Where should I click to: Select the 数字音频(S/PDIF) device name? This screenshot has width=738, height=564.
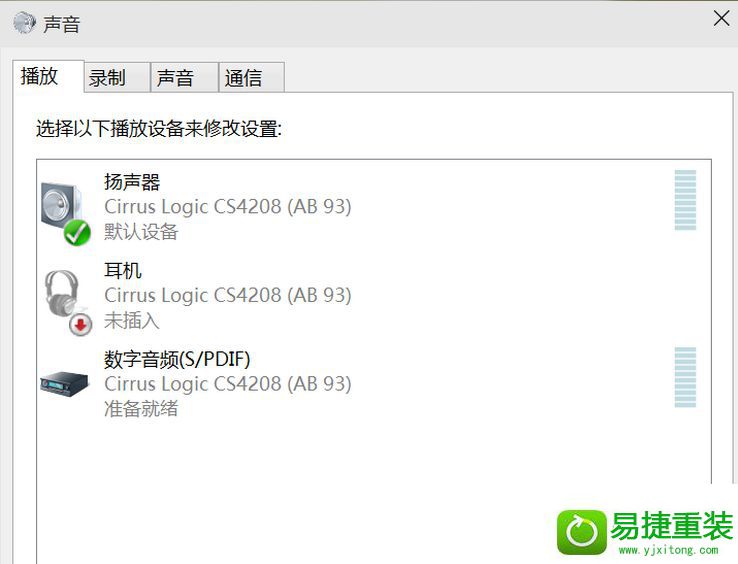(177, 359)
